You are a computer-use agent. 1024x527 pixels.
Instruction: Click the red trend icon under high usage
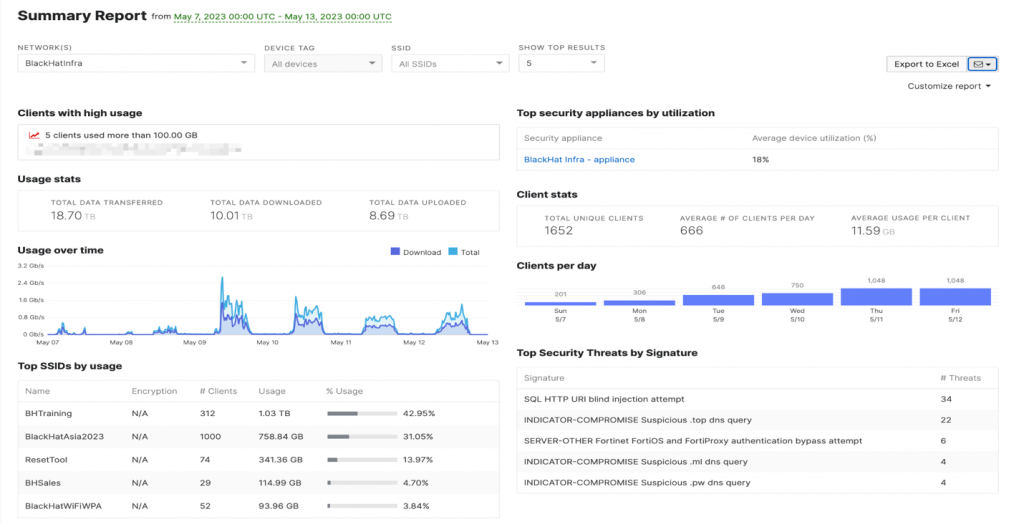pyautogui.click(x=34, y=135)
